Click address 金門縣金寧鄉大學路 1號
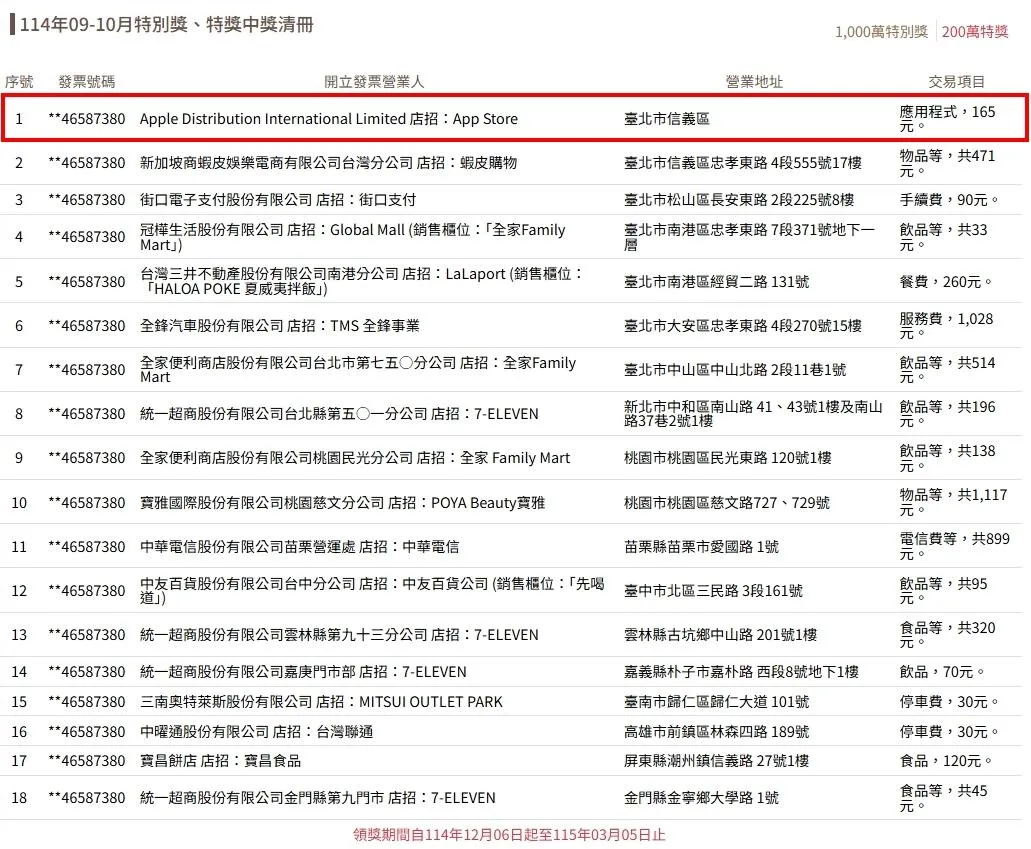Image resolution: width=1031 pixels, height=849 pixels. coord(702,798)
